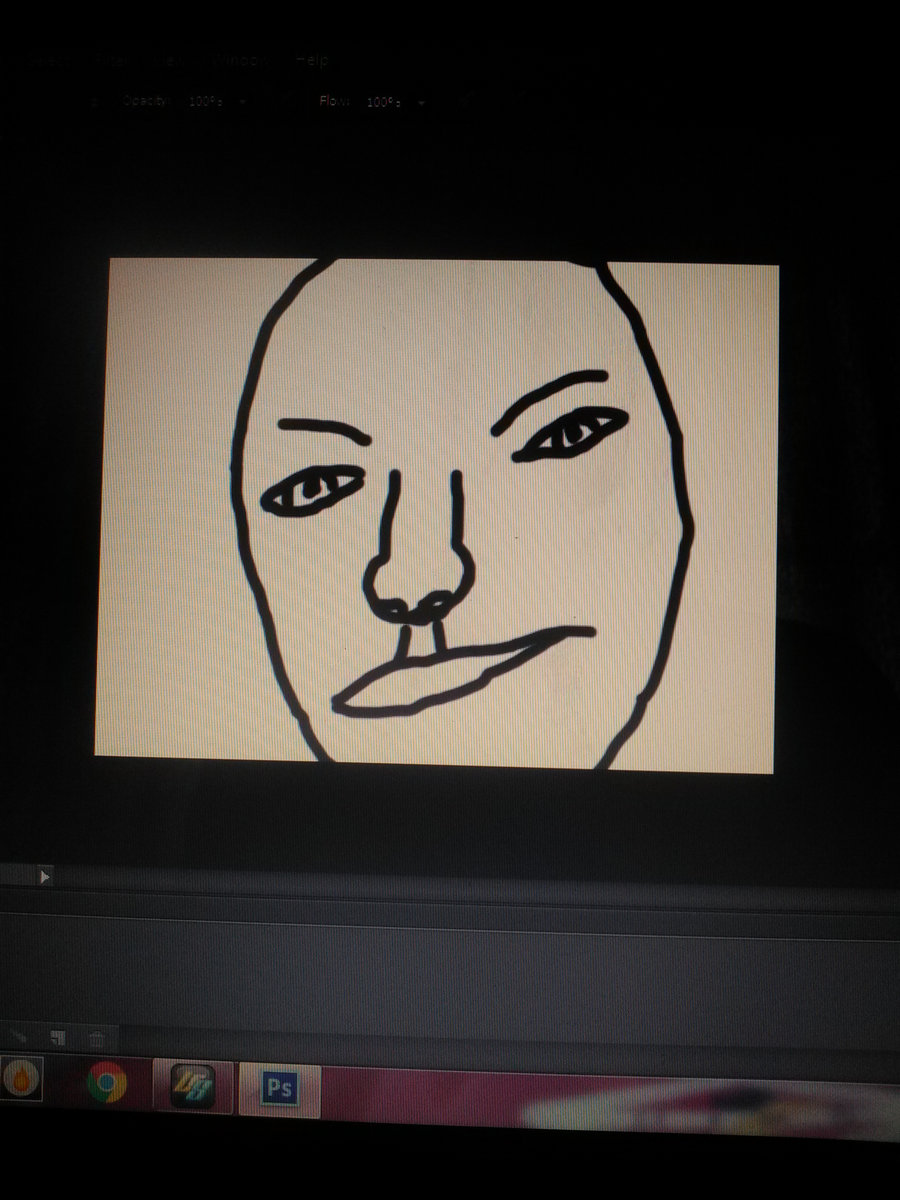Expand the Opacity slider dropdown arrow

242,103
